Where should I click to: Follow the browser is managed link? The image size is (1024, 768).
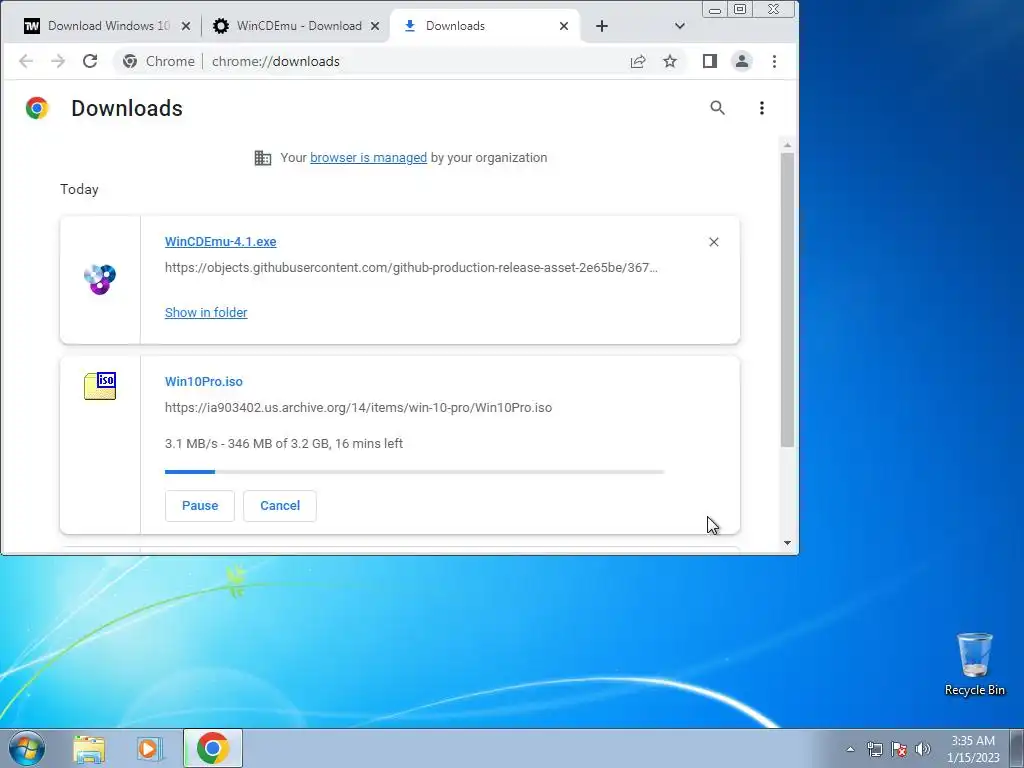tap(368, 158)
